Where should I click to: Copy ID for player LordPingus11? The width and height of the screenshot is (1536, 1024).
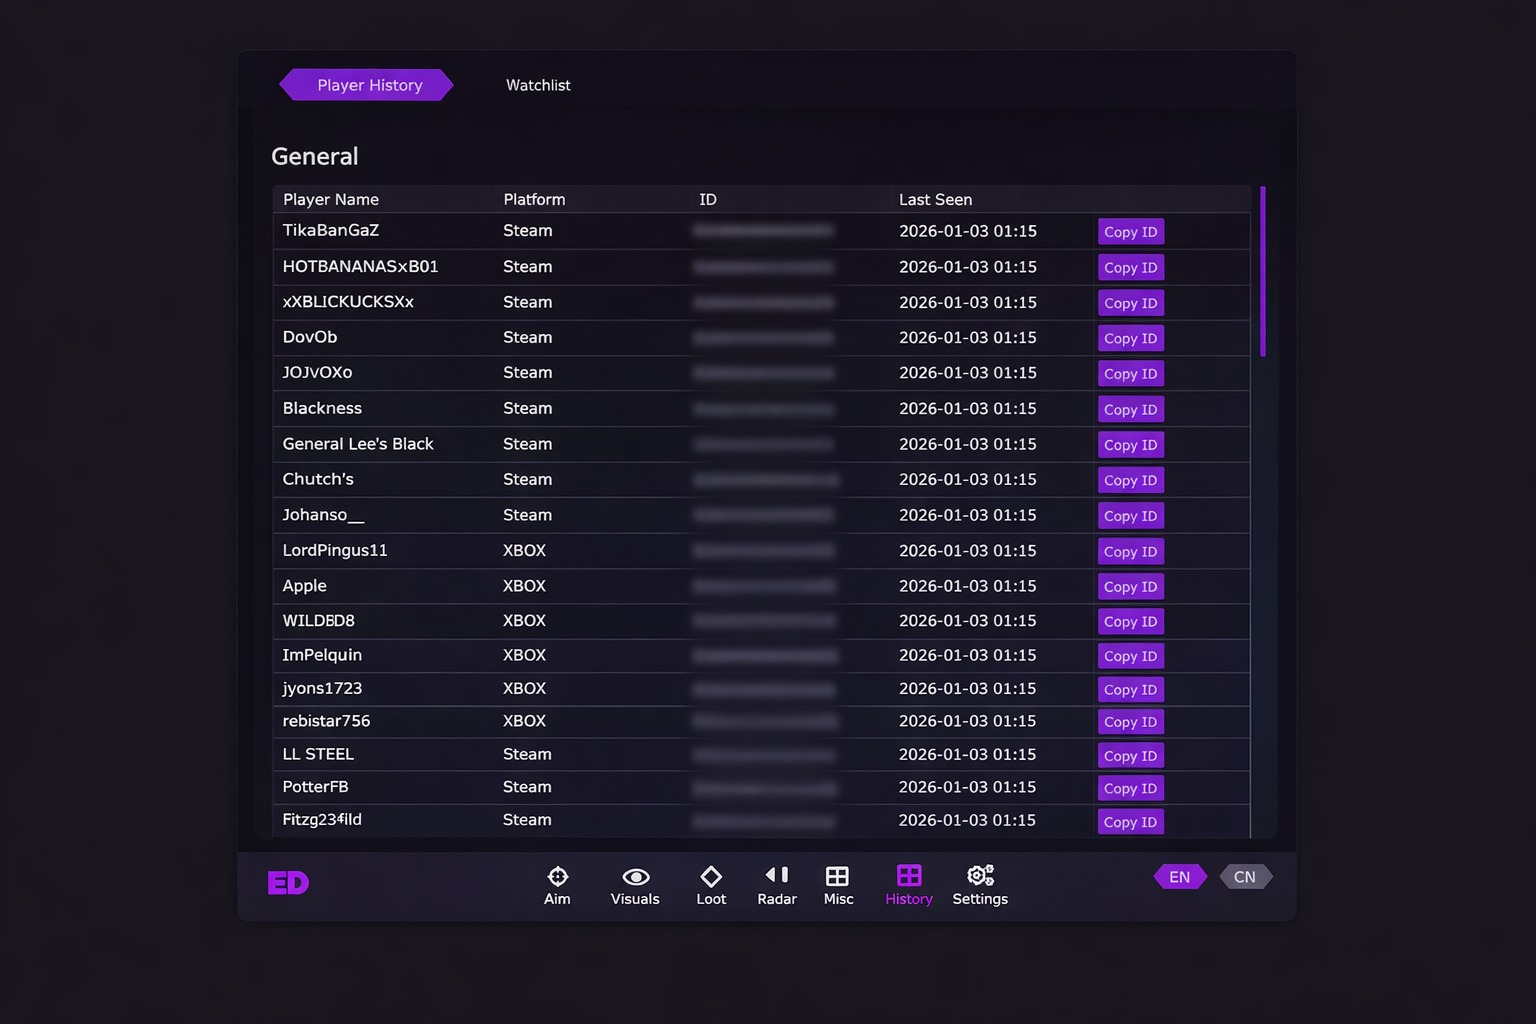pyautogui.click(x=1130, y=552)
